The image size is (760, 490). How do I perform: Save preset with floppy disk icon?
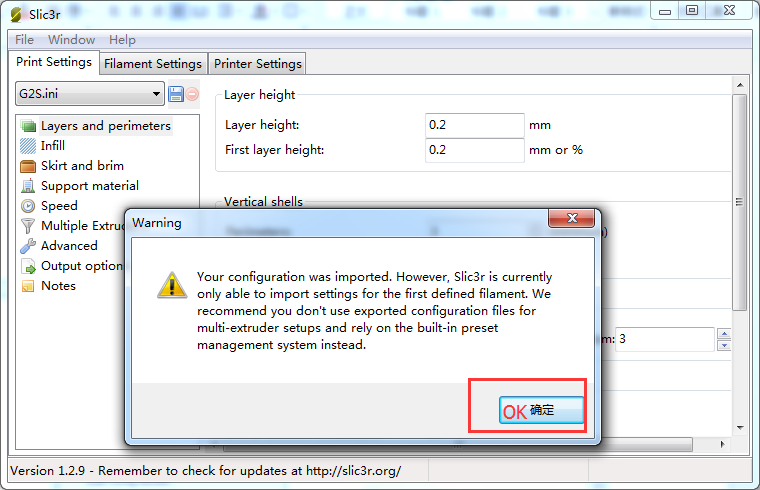[x=175, y=94]
